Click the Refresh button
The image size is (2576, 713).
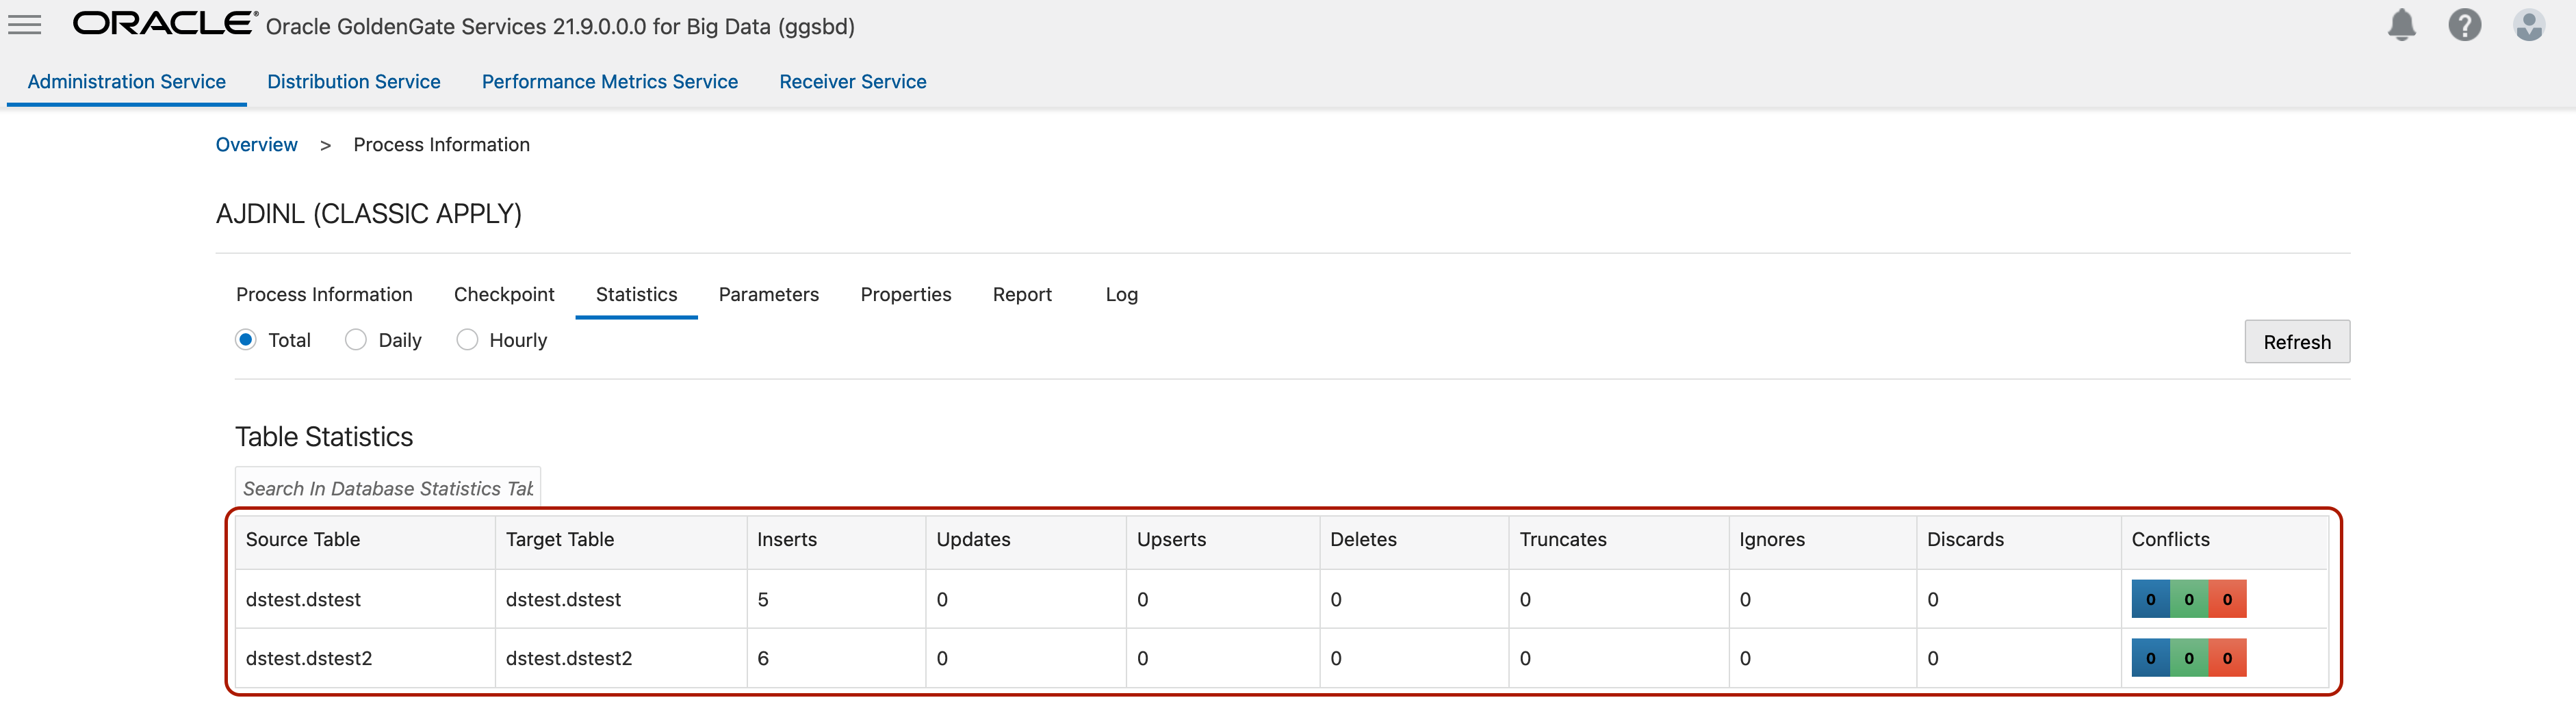pyautogui.click(x=2296, y=342)
